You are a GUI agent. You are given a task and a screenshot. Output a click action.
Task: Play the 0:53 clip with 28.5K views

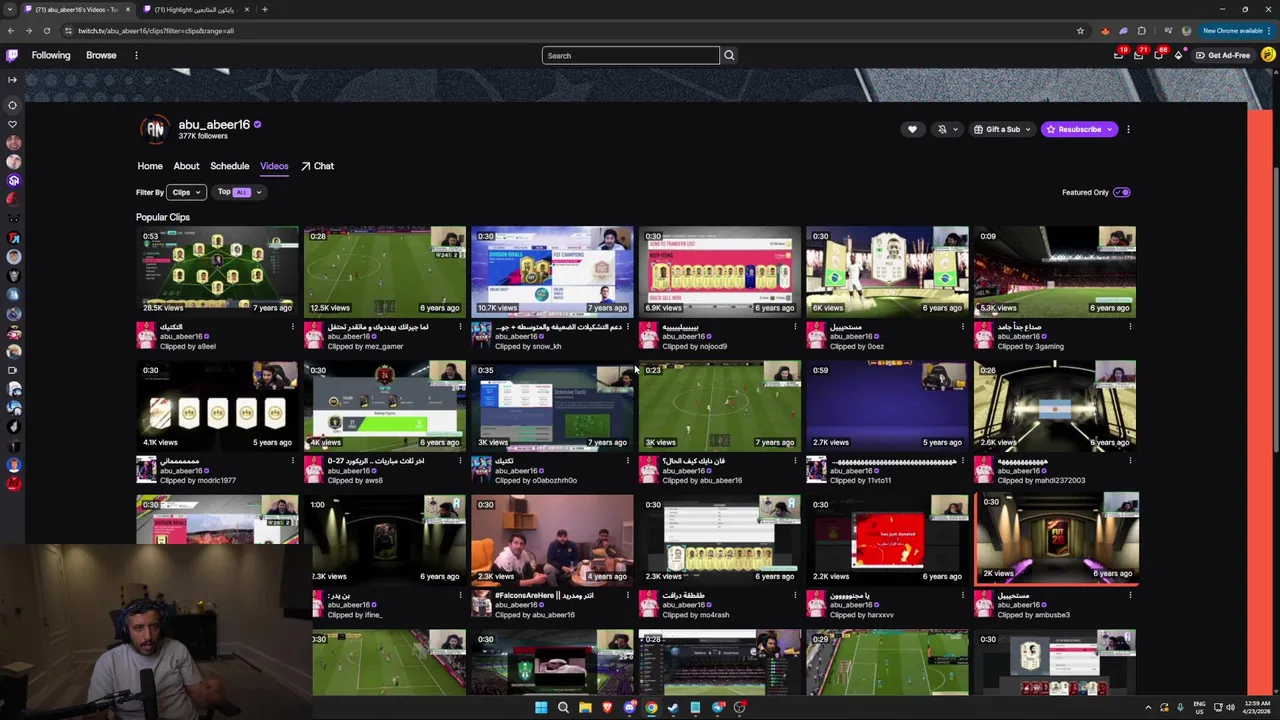coord(217,272)
